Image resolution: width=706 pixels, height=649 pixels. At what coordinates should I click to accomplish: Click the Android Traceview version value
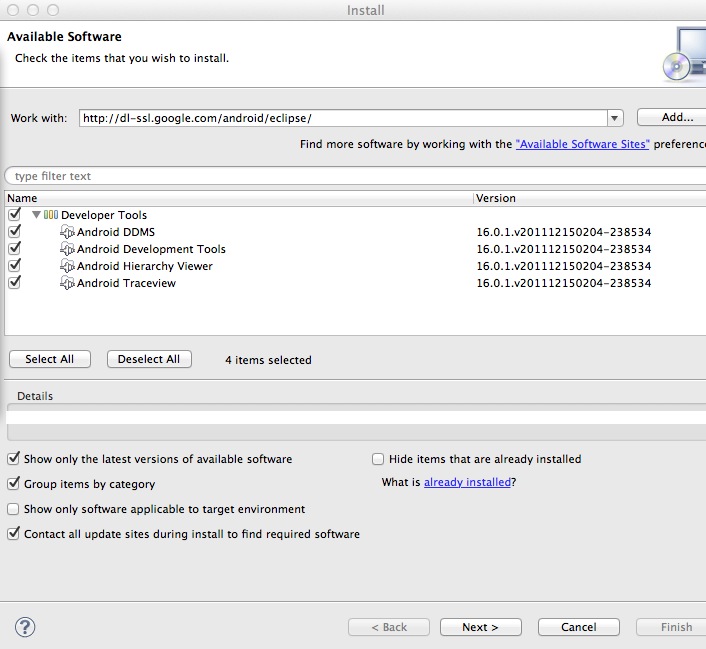564,283
